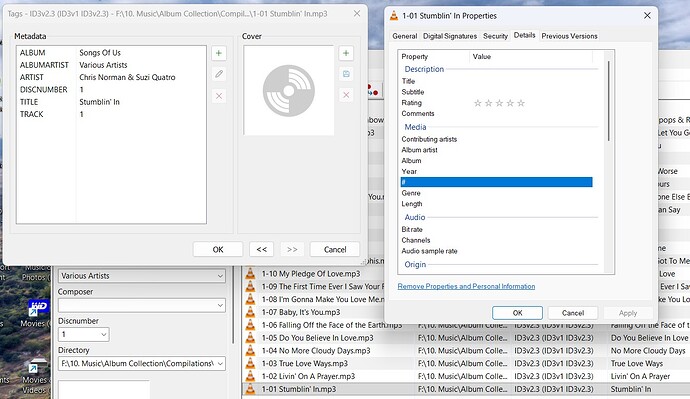Close the Stumblin' In Properties window
This screenshot has width=690, height=399.
click(x=647, y=15)
